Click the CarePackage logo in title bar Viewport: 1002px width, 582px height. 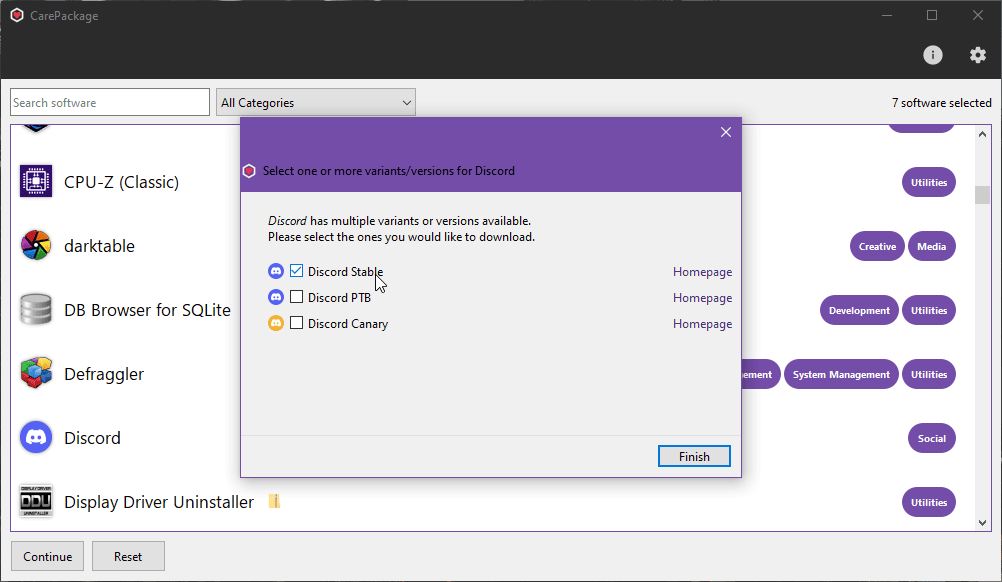[17, 15]
